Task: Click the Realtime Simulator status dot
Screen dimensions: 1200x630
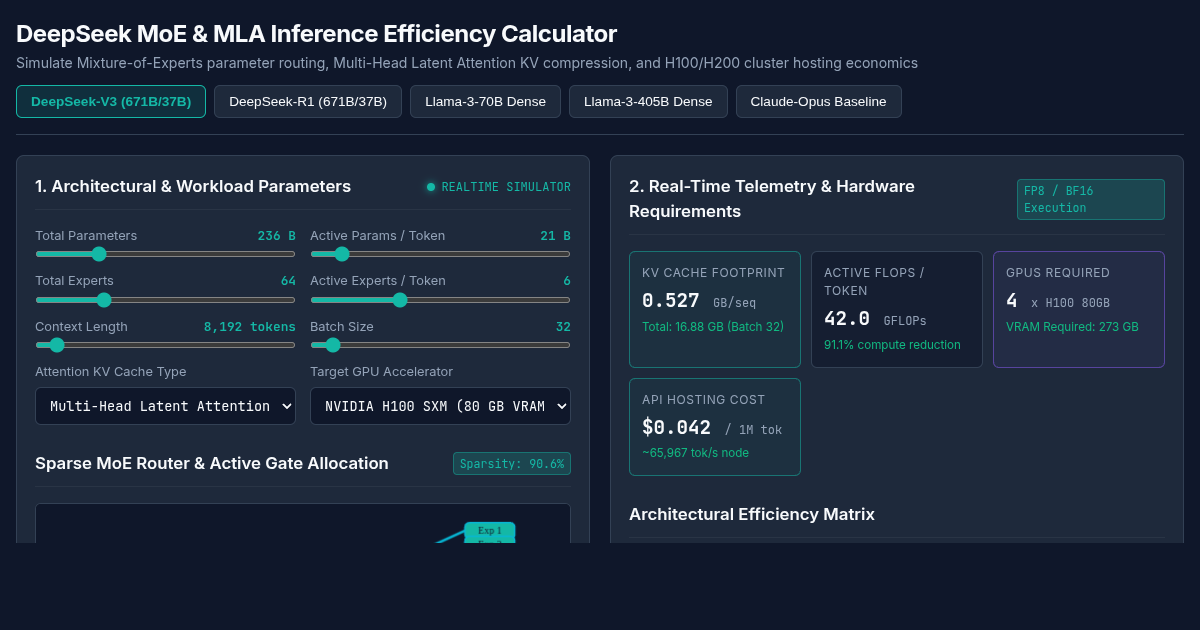Action: 431,187
